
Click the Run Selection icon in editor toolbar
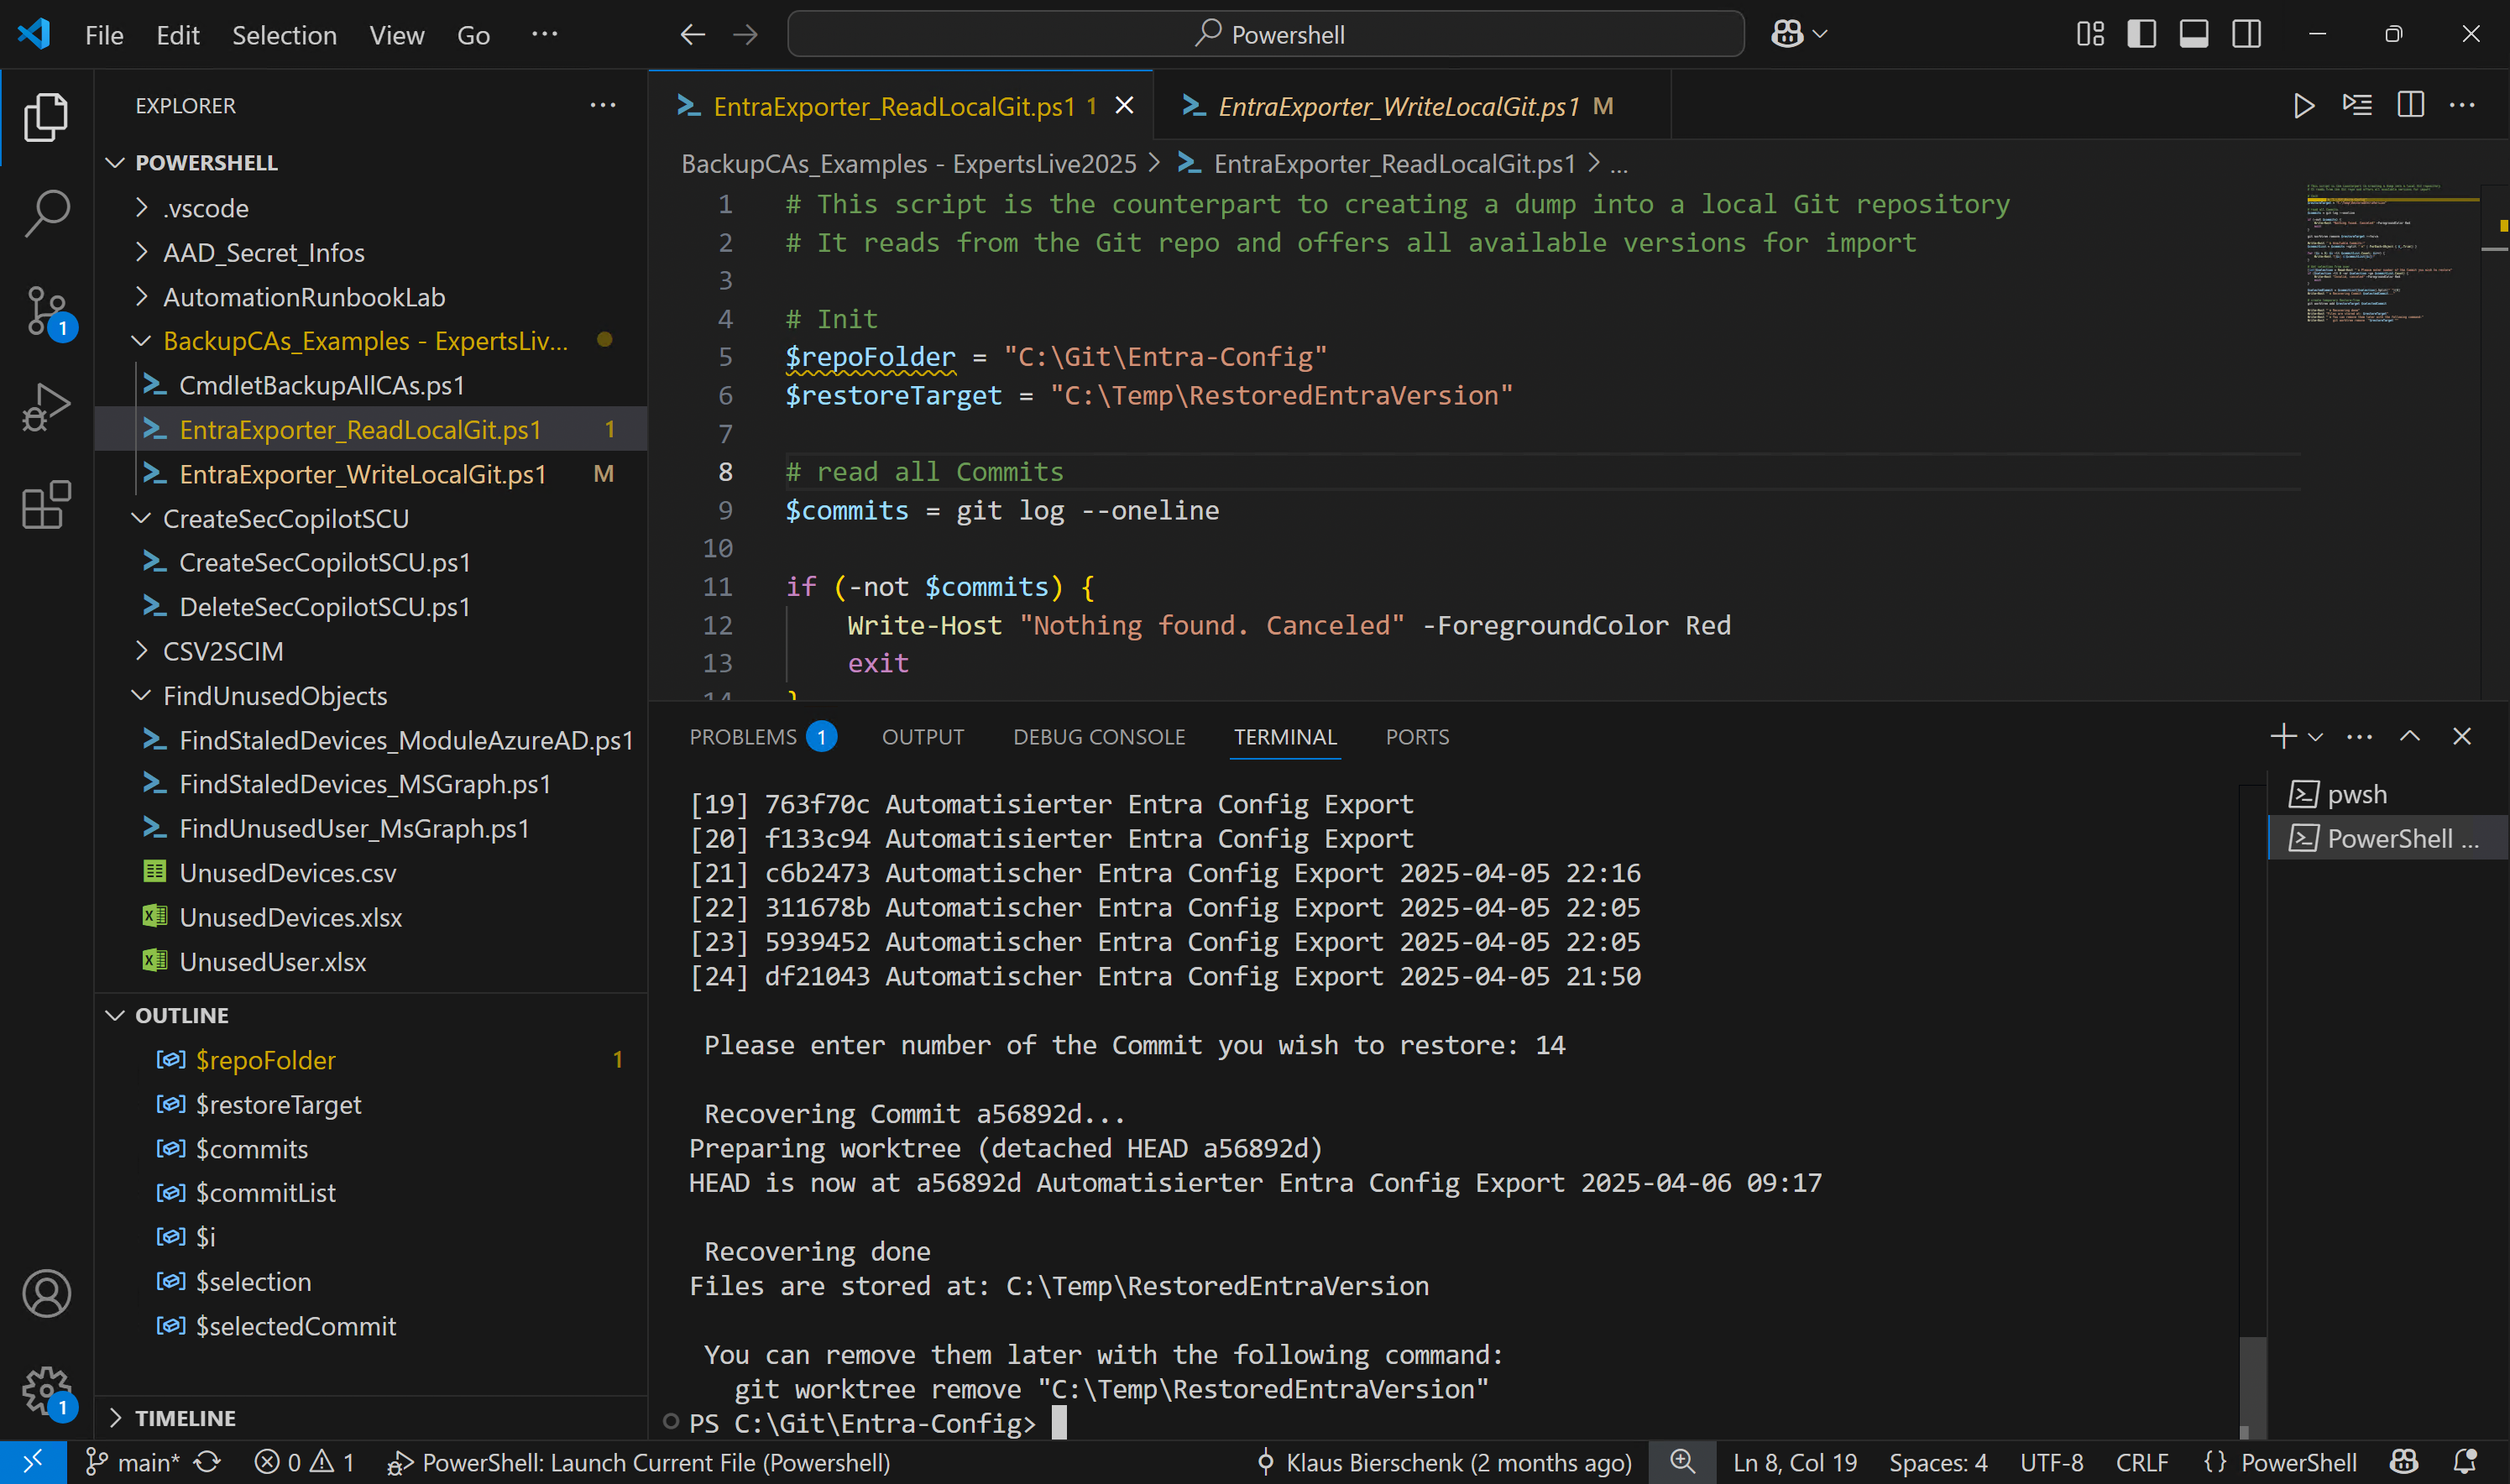point(2357,105)
